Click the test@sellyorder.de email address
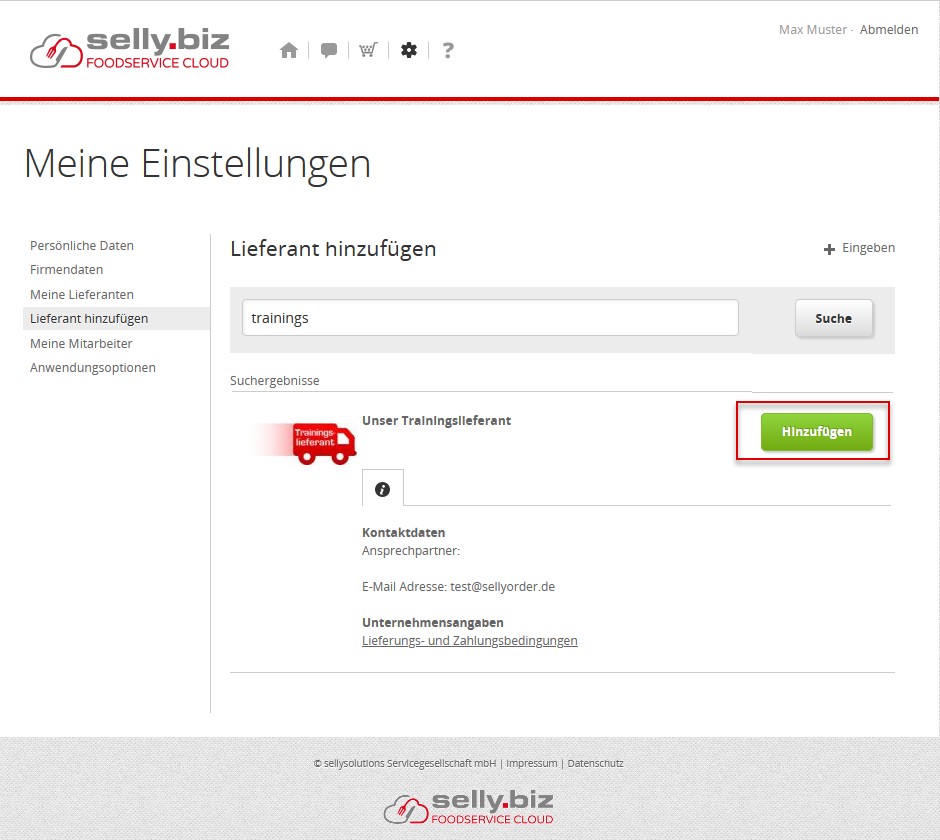This screenshot has width=940, height=840. pyautogui.click(x=502, y=586)
